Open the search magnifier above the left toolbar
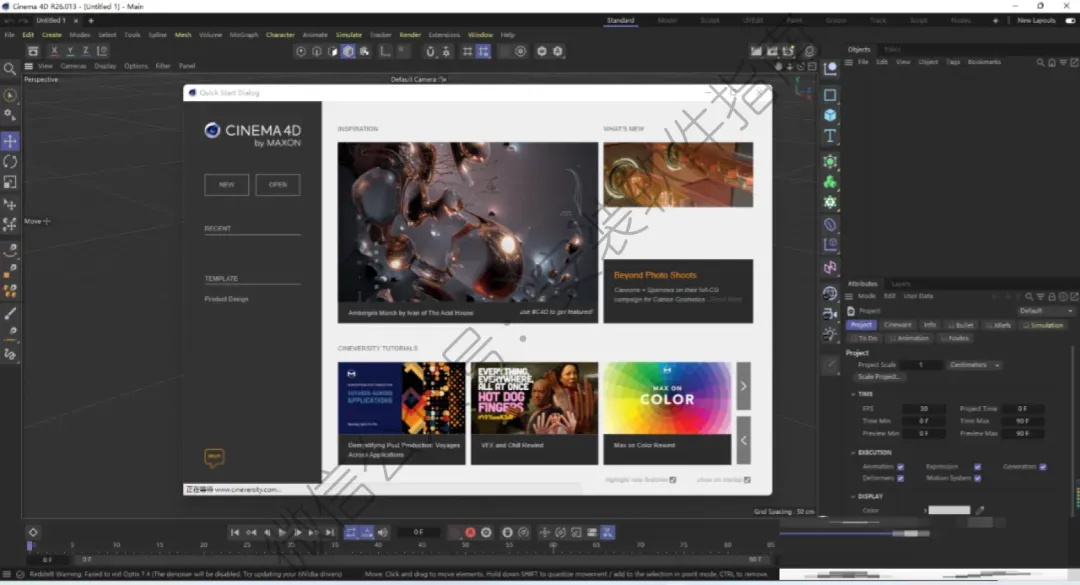Image resolution: width=1080 pixels, height=585 pixels. click(10, 69)
